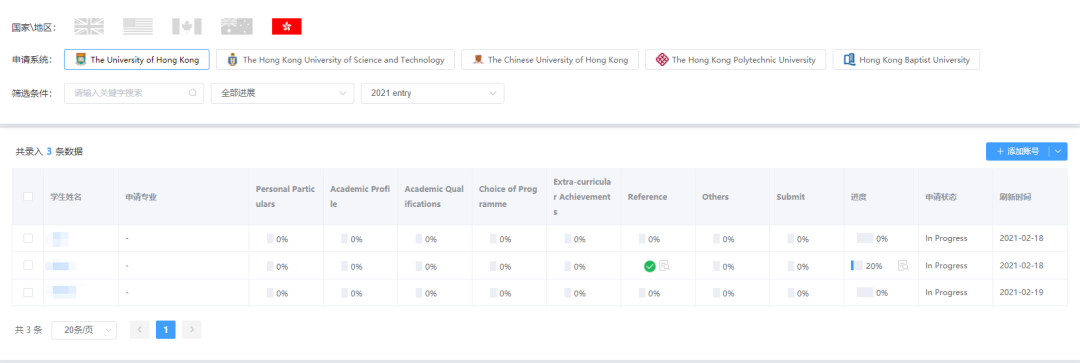Click the student name in the 2021-02-19 row
Viewport: 1080px width, 363px height.
[x=63, y=292]
